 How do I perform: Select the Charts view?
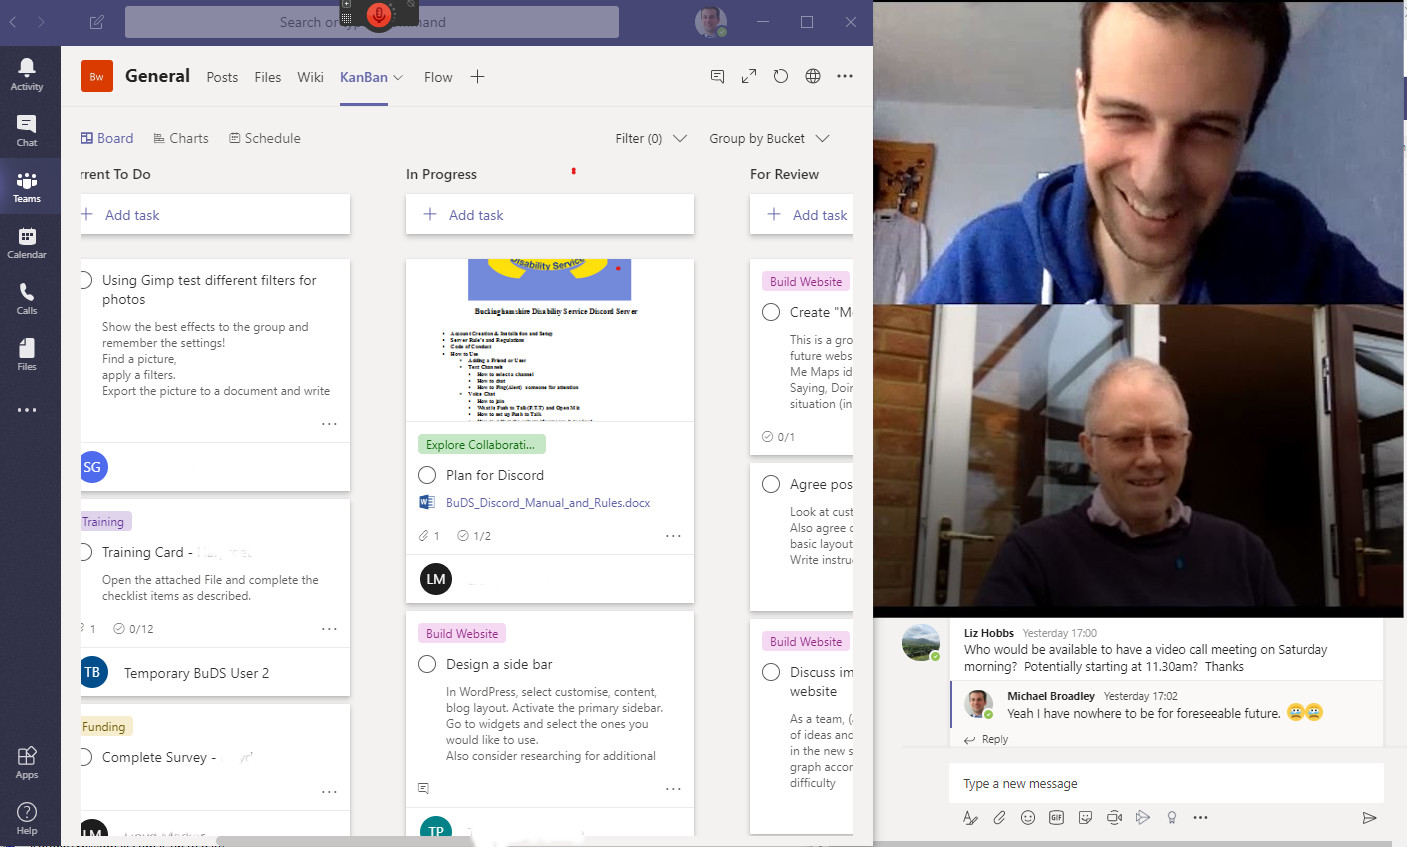coord(181,138)
